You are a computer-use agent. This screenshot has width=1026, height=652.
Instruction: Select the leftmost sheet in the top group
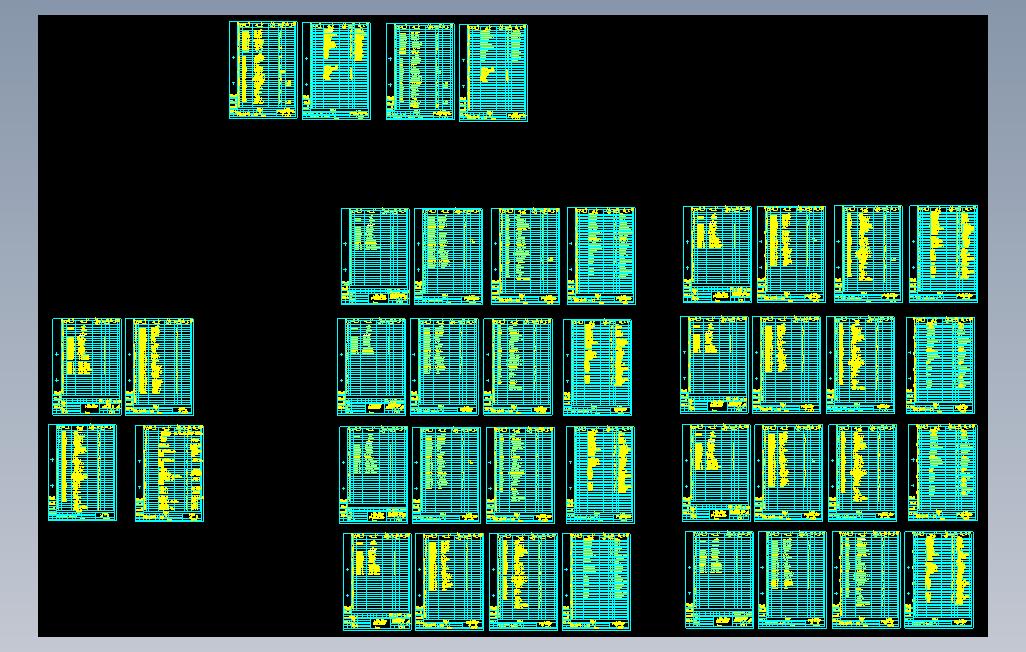tap(263, 70)
